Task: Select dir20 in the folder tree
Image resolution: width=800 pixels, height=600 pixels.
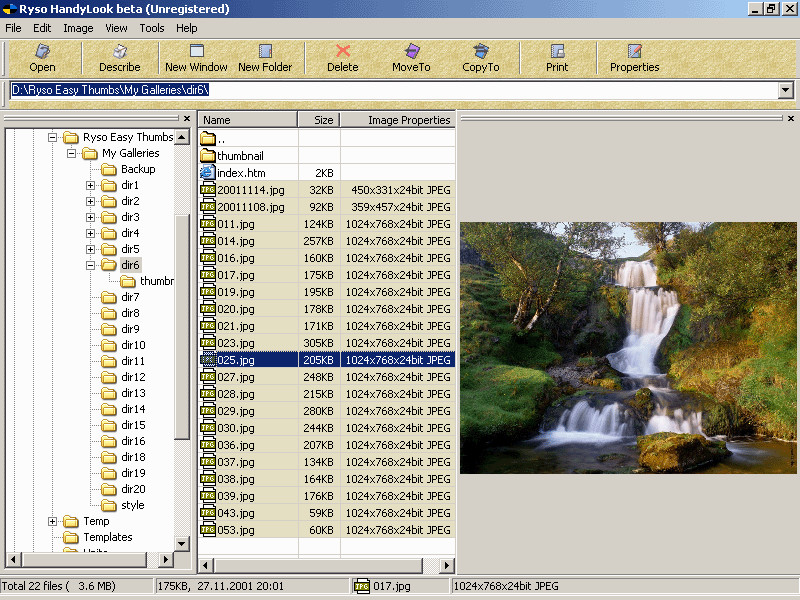Action: (133, 489)
